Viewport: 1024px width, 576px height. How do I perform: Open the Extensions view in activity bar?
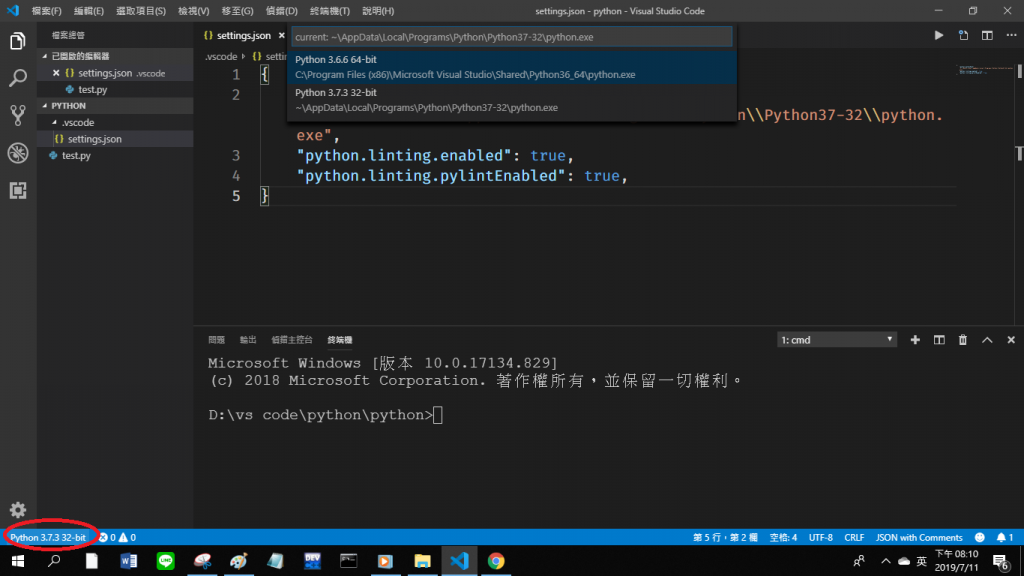tap(18, 190)
